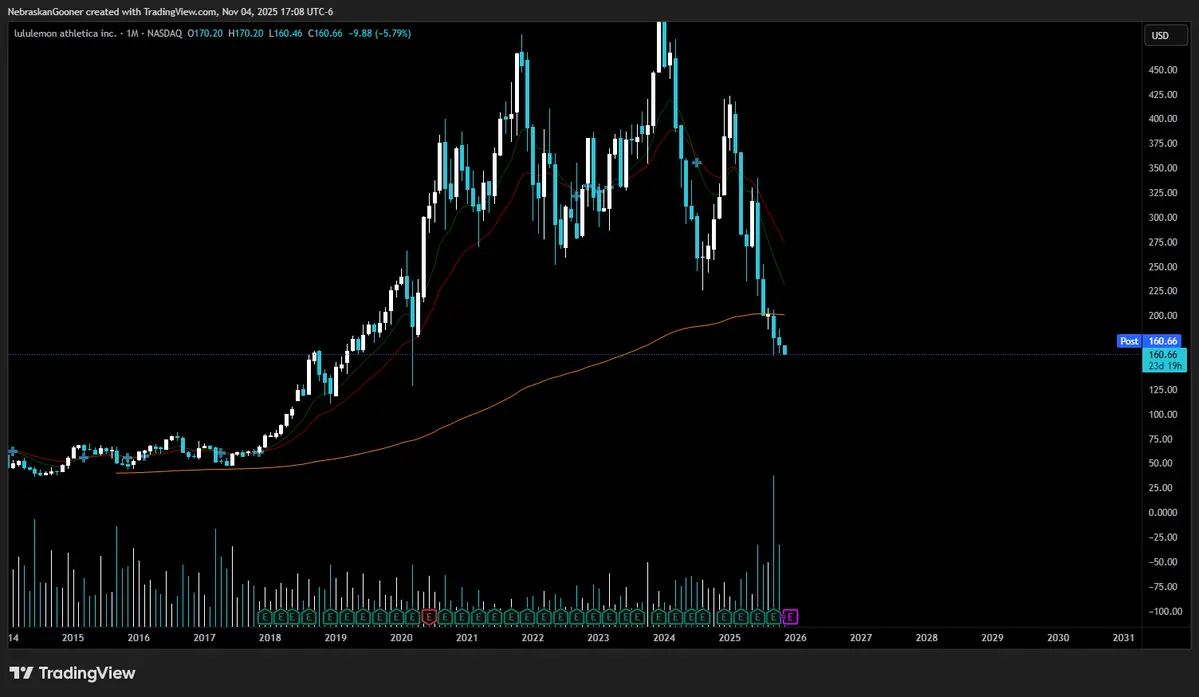This screenshot has width=1199, height=697.
Task: Click the NebraskanGooner created with TradingView.com header
Action: (170, 11)
